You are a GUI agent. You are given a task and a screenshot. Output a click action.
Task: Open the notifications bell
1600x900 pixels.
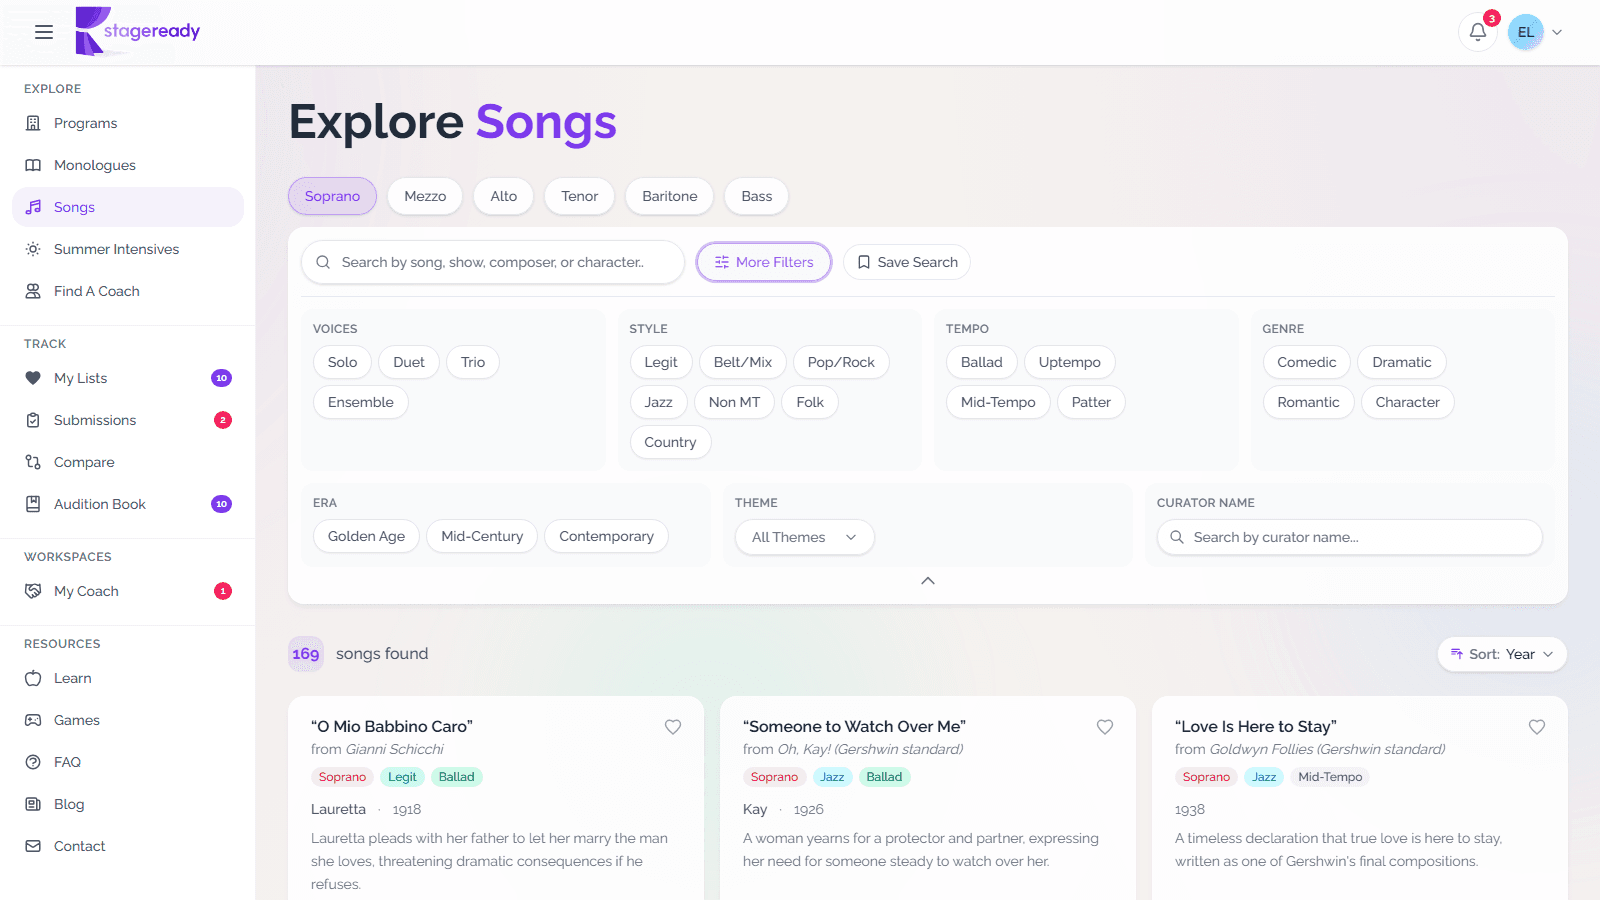[1478, 32]
